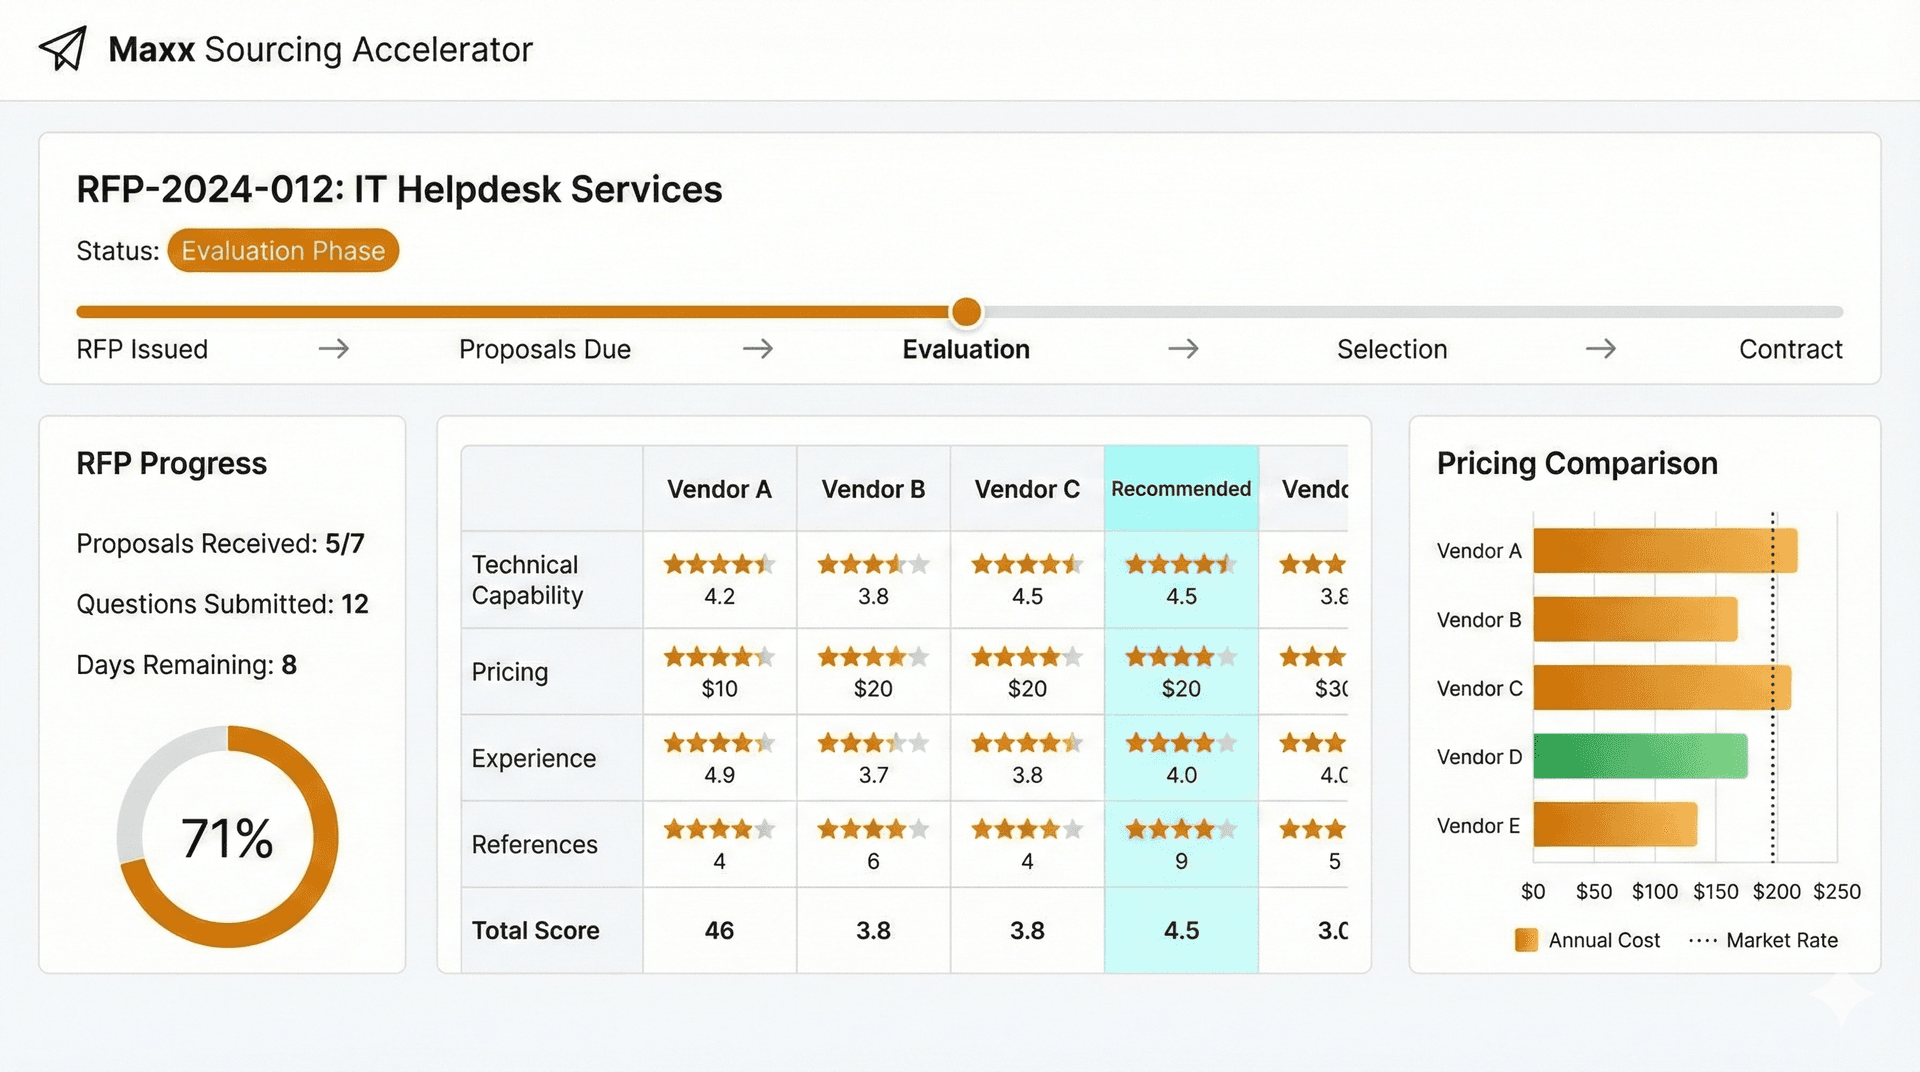Click the Proposals Received 5/7 link
The image size is (1920, 1072).
pos(220,543)
